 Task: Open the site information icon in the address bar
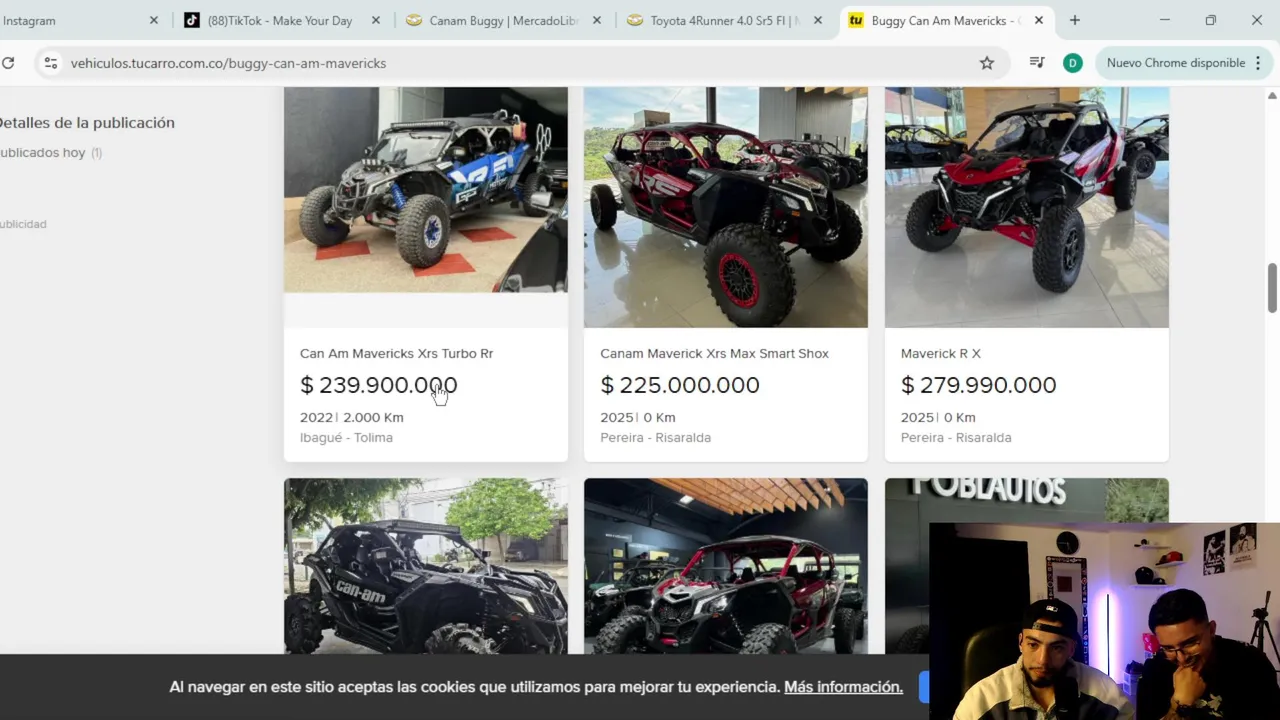tap(51, 63)
